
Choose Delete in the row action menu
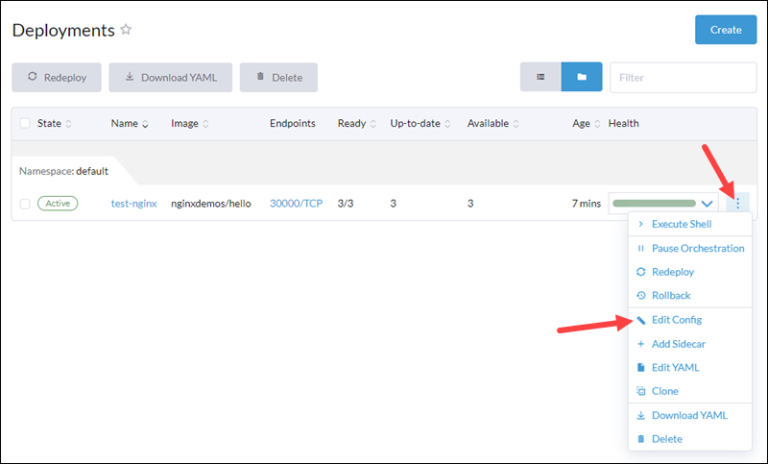tap(690, 439)
